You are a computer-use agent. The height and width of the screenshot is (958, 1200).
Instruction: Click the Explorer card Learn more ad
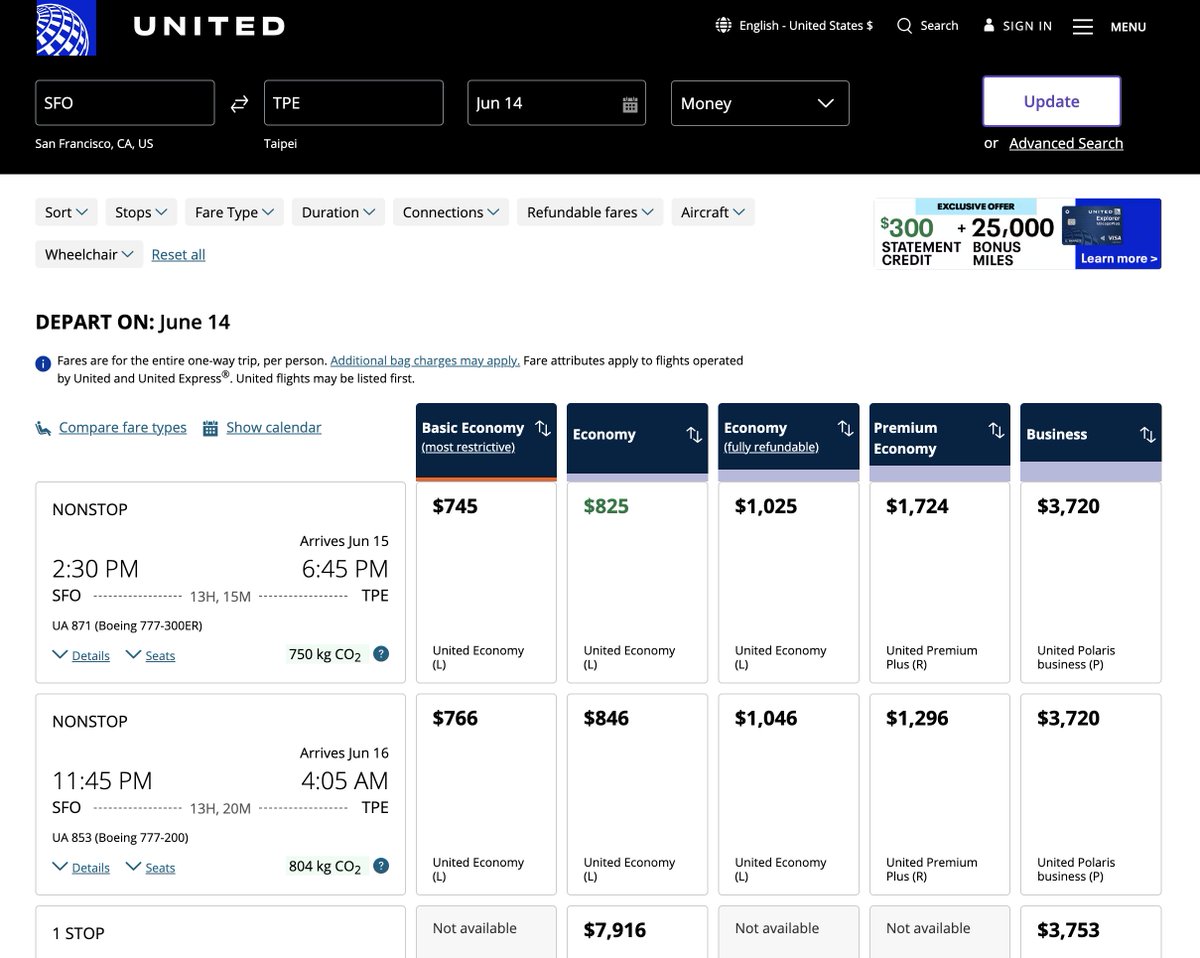[x=1017, y=233]
